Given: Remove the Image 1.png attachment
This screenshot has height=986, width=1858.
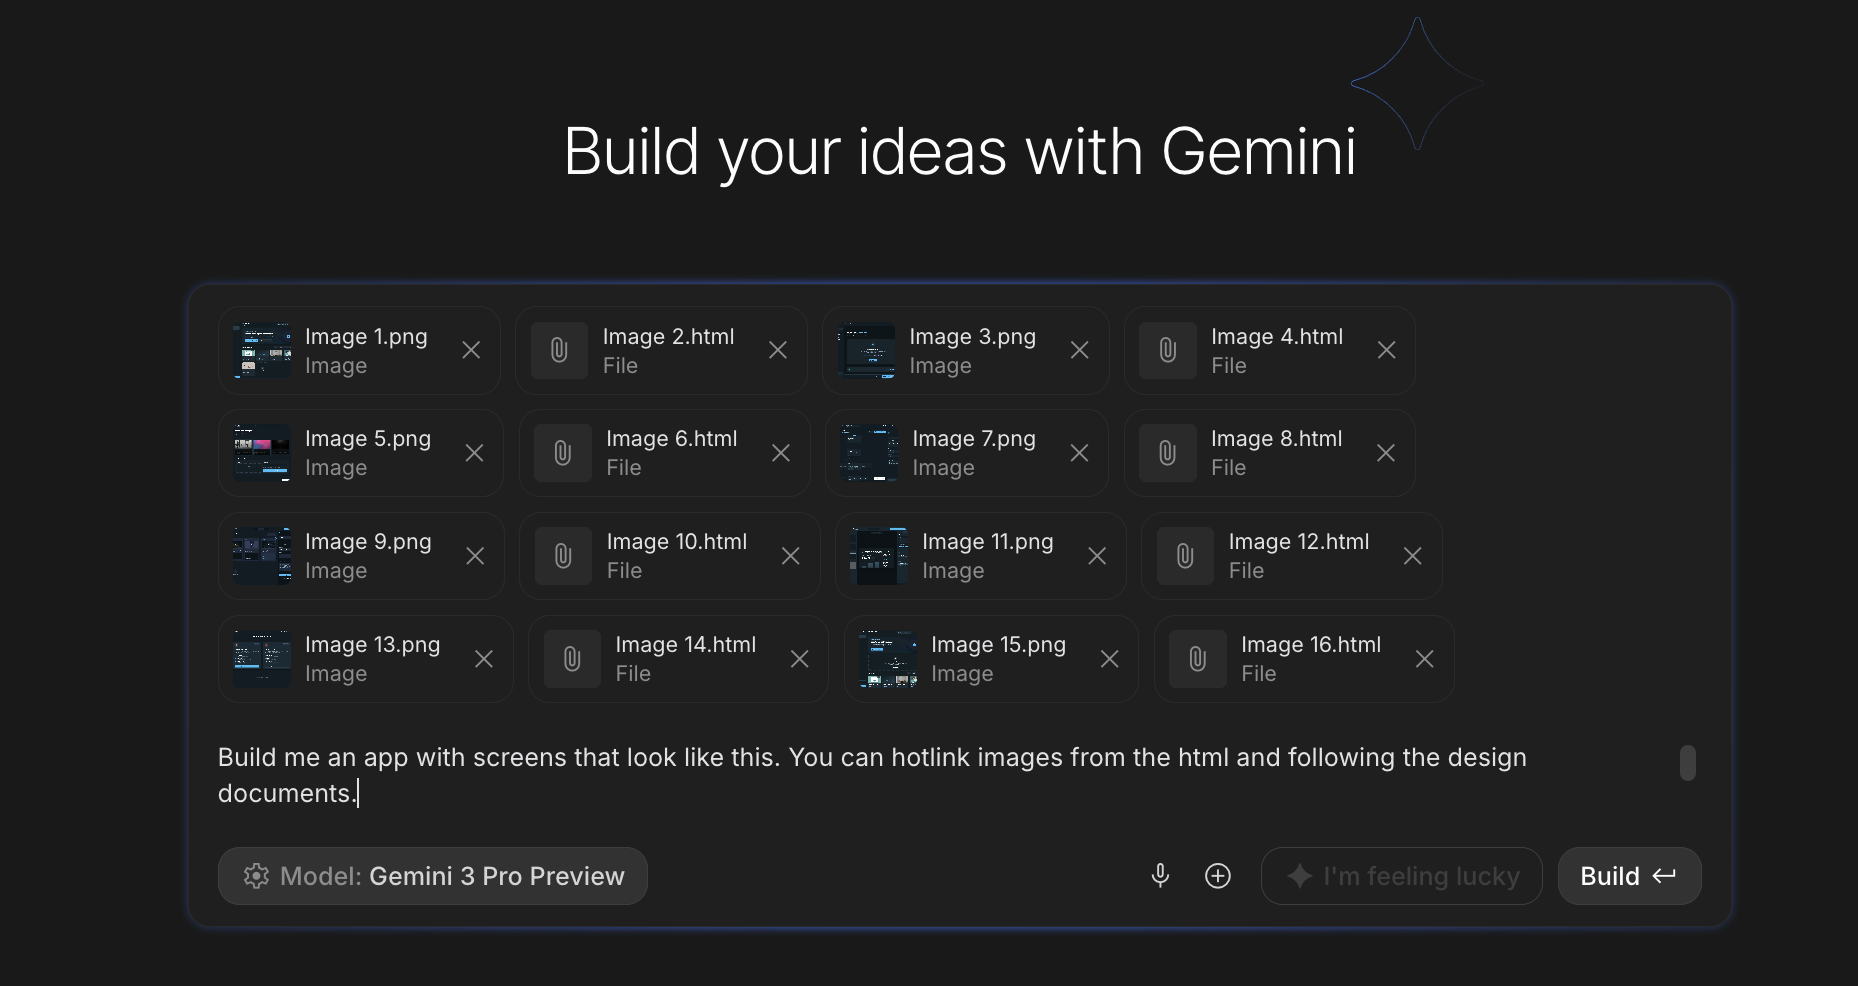Looking at the screenshot, I should coord(471,350).
